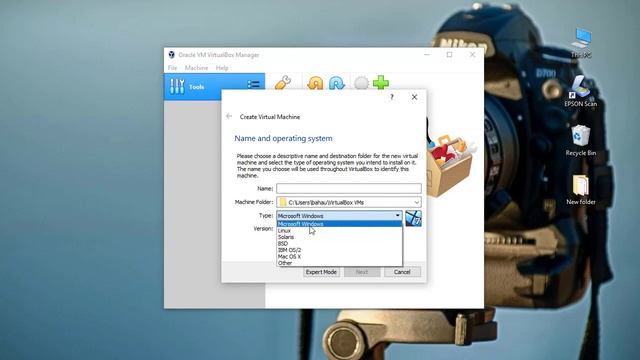Select Microsoft Windows in type list
Viewport: 640px width, 360px height.
click(x=339, y=224)
